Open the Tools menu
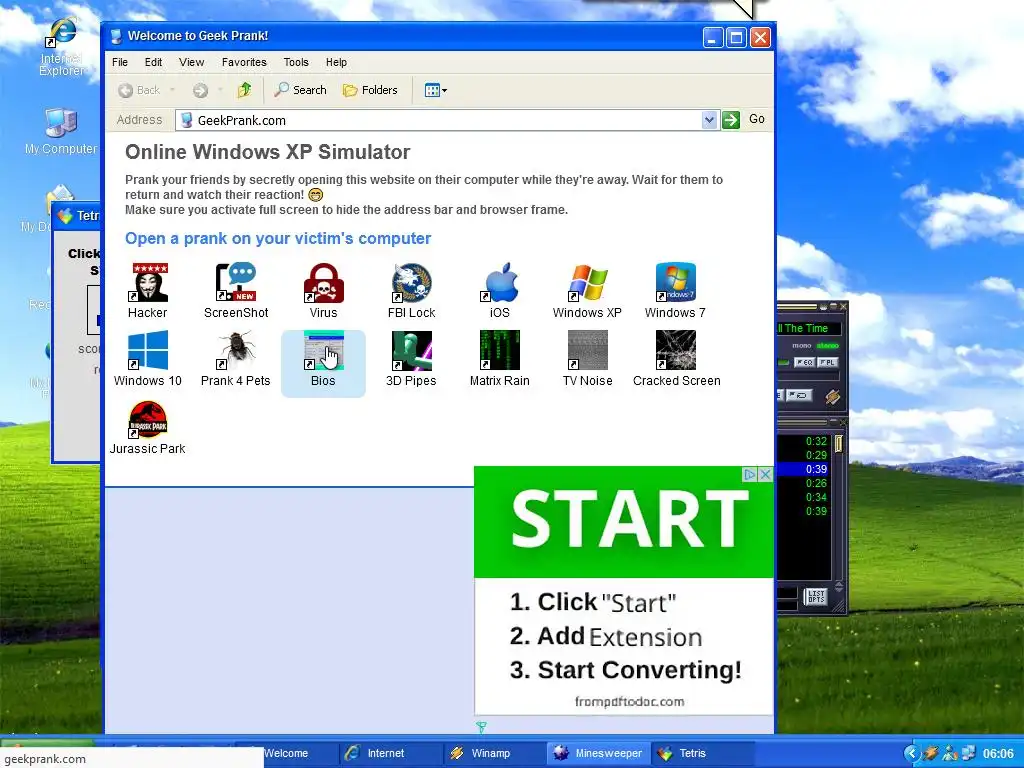The image size is (1024, 768). coord(296,62)
